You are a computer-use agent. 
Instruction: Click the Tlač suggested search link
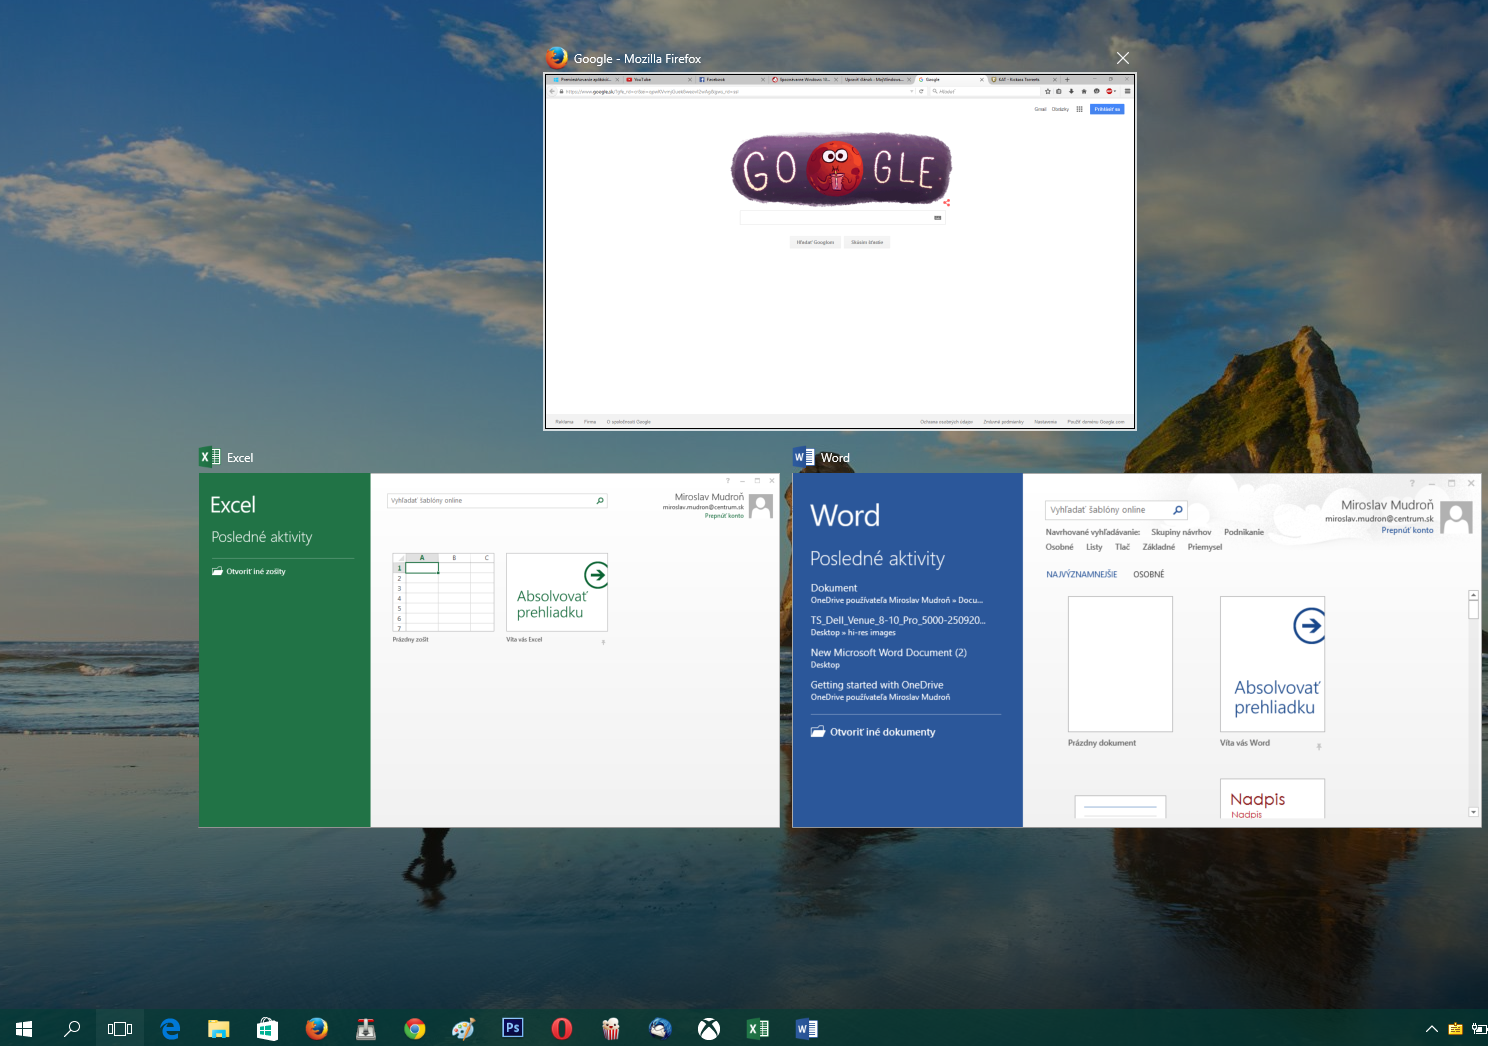[x=1122, y=547]
